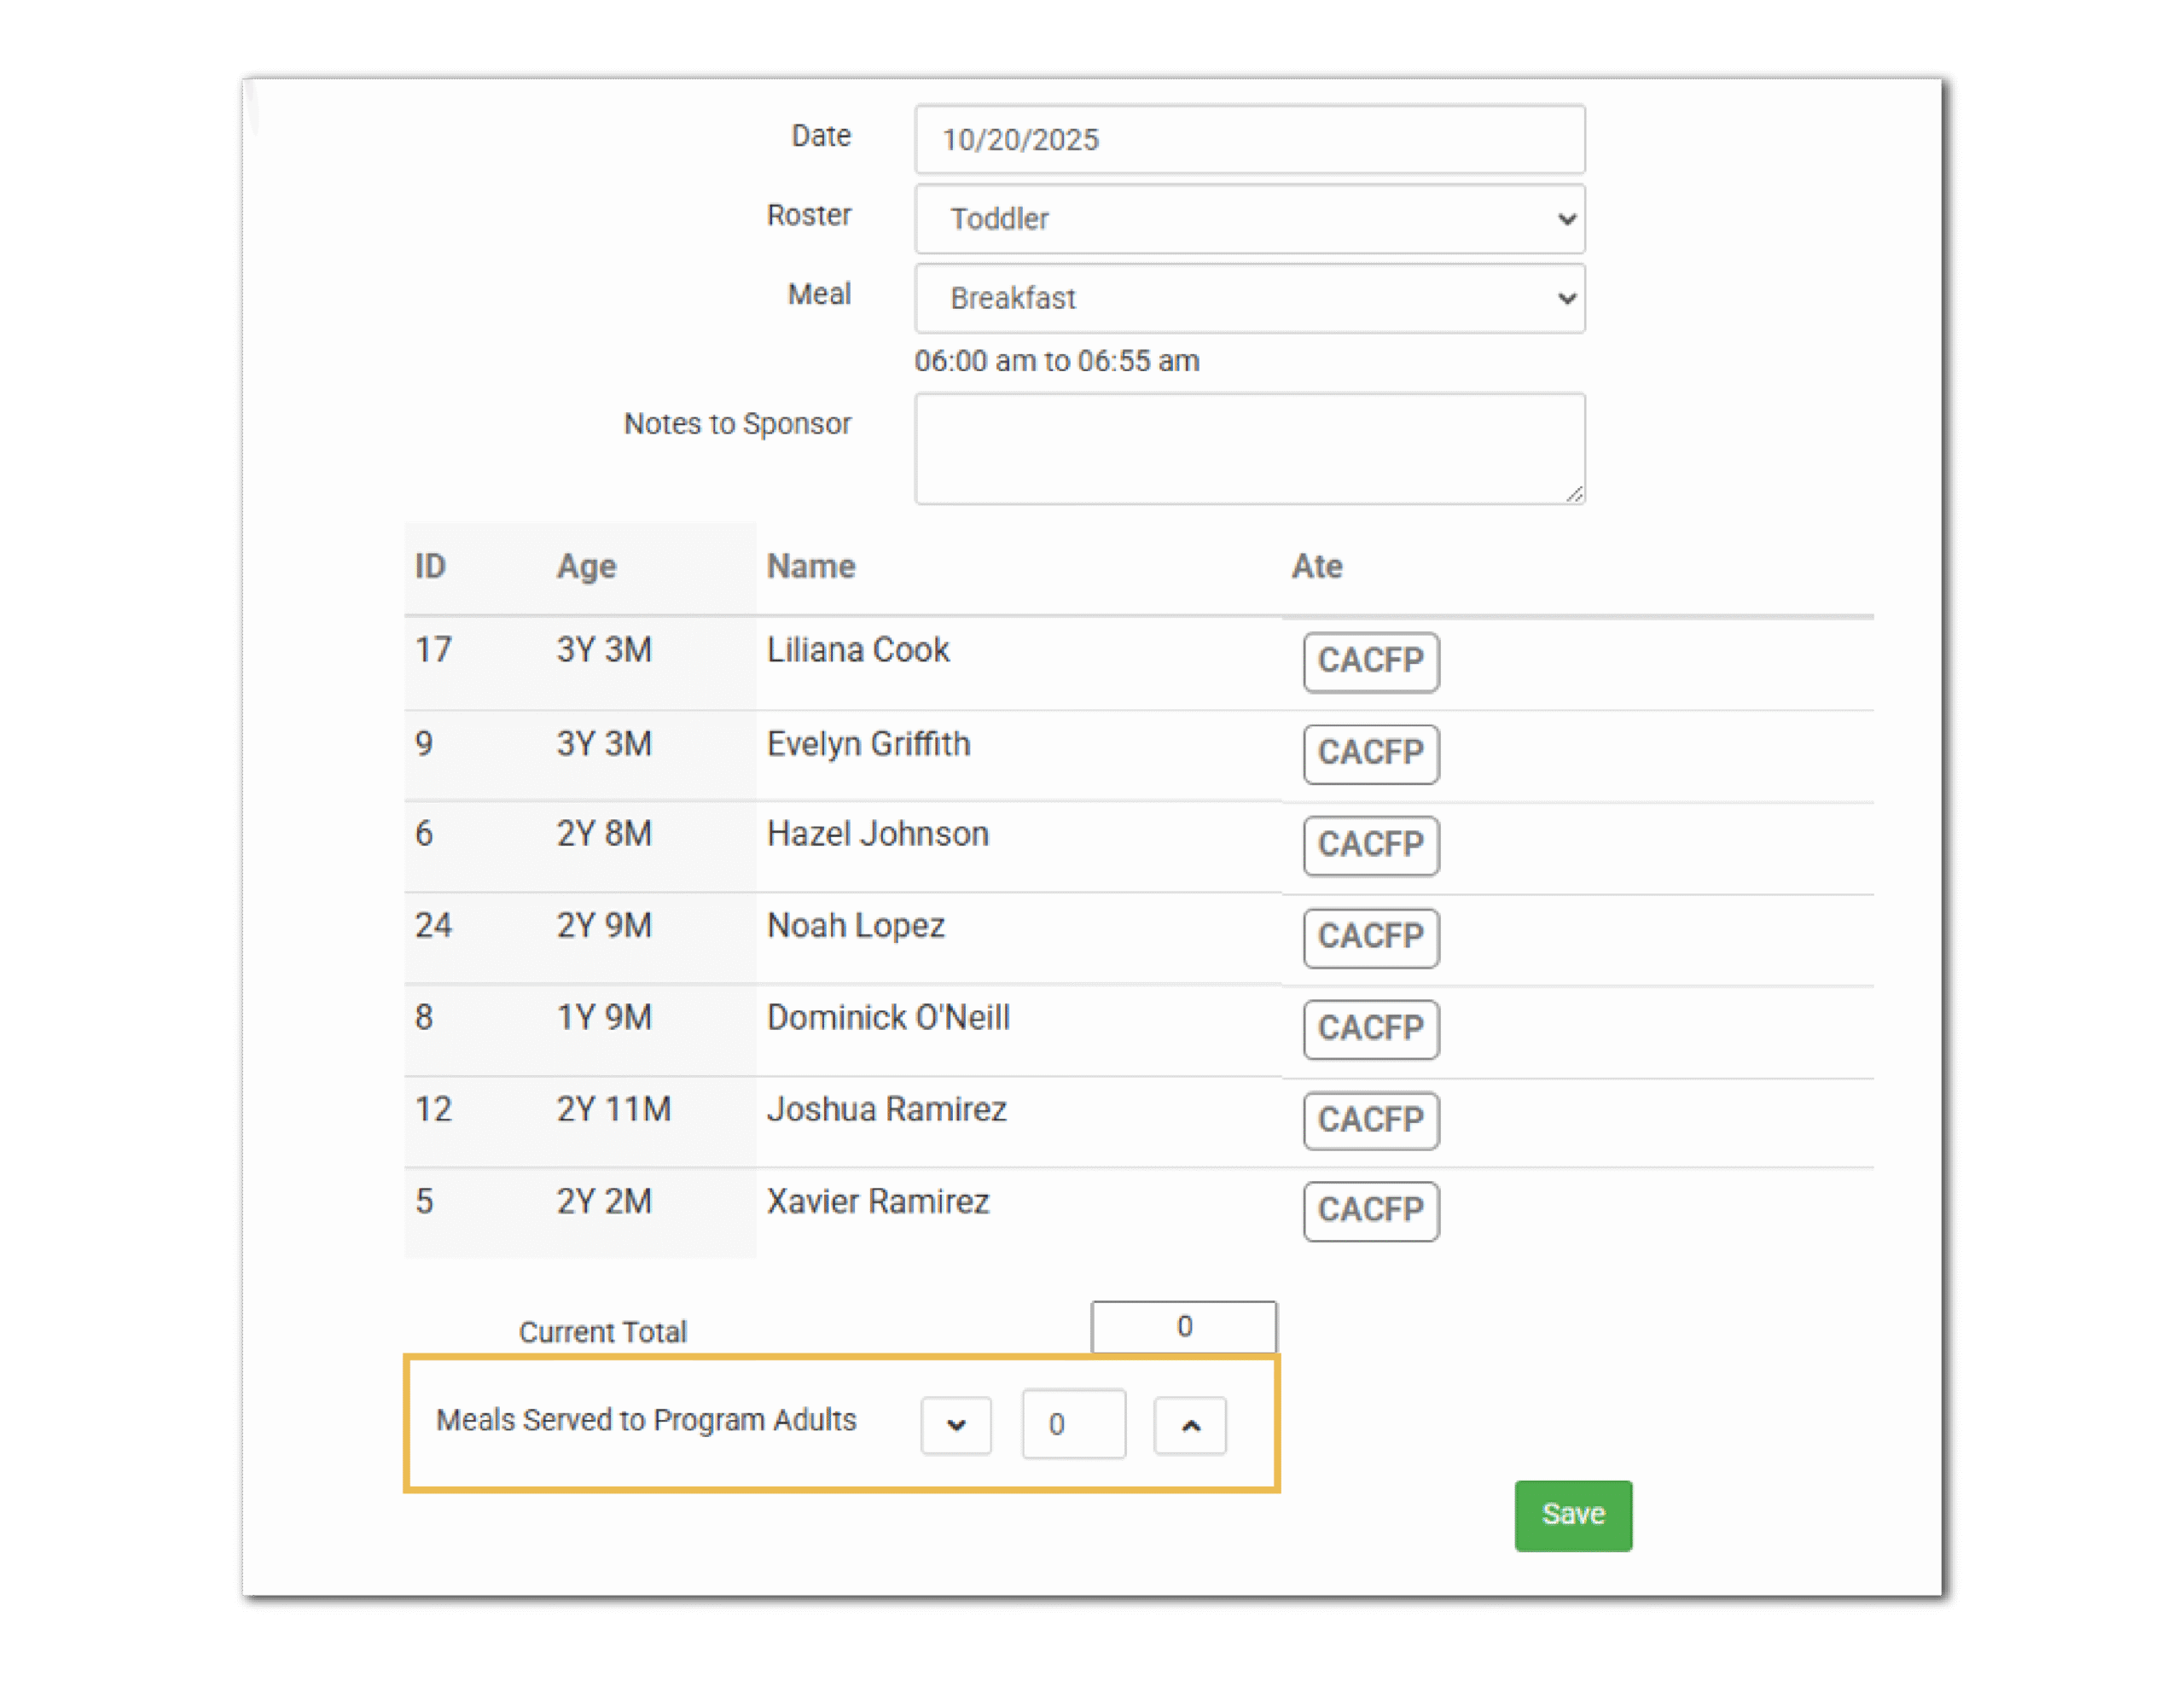Click the adult meals count field
This screenshot has height=1699, width=2184.
tap(1073, 1424)
